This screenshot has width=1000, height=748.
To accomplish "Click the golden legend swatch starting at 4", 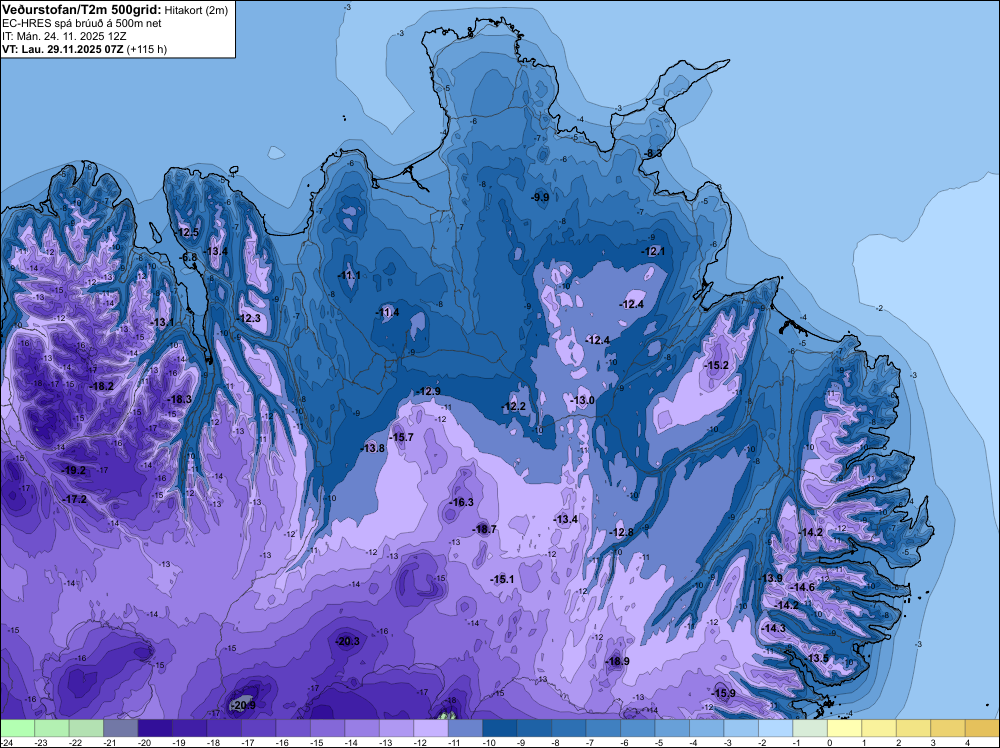I will coord(982,728).
